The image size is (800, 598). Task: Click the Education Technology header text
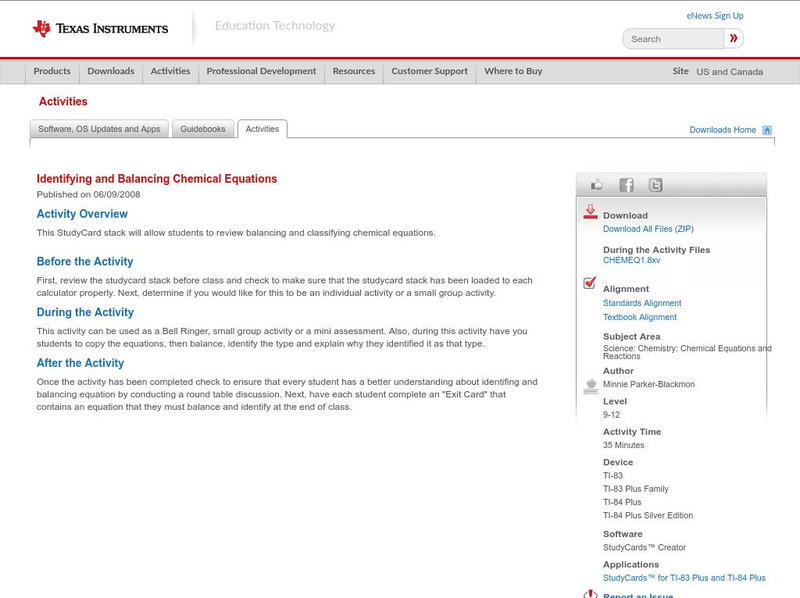275,26
